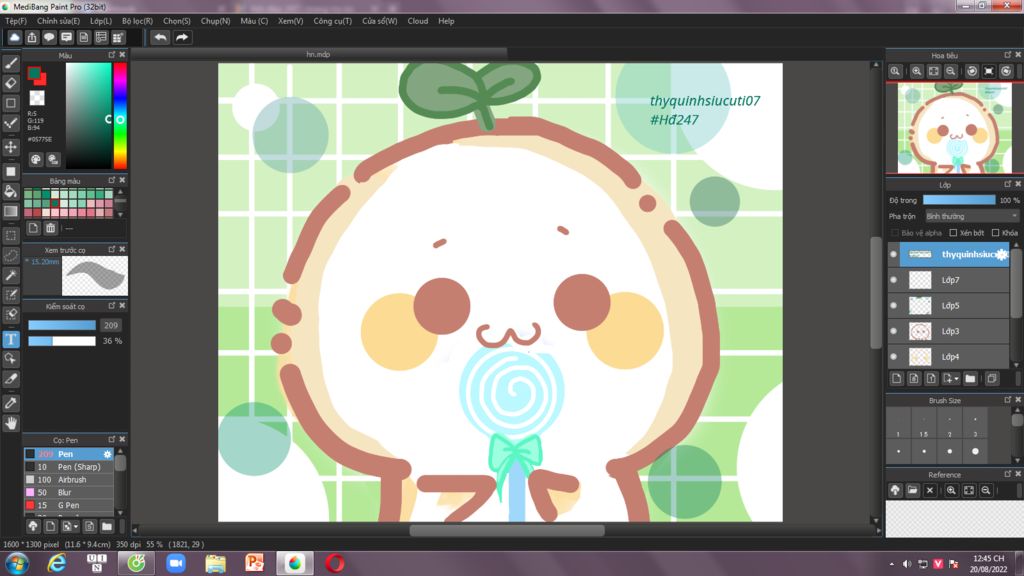Click the Undo arrow
The image size is (1024, 576).
pos(160,37)
